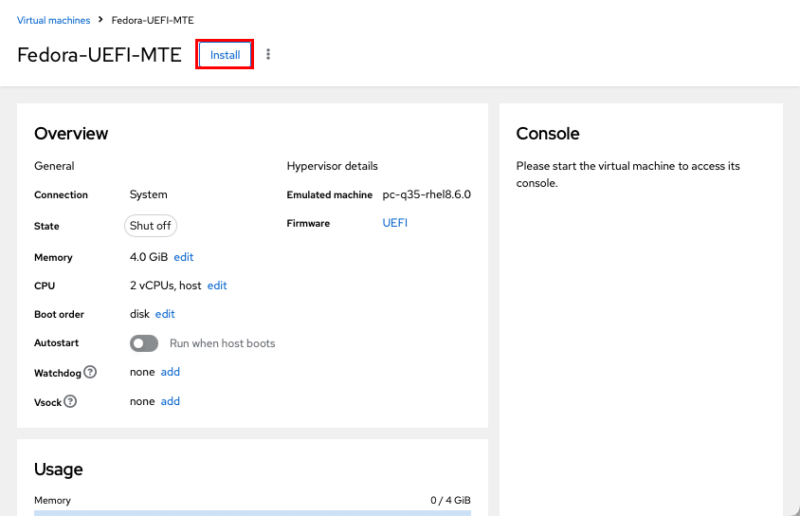Edit the Memory setting
Screen dimensions: 800x516
184,257
